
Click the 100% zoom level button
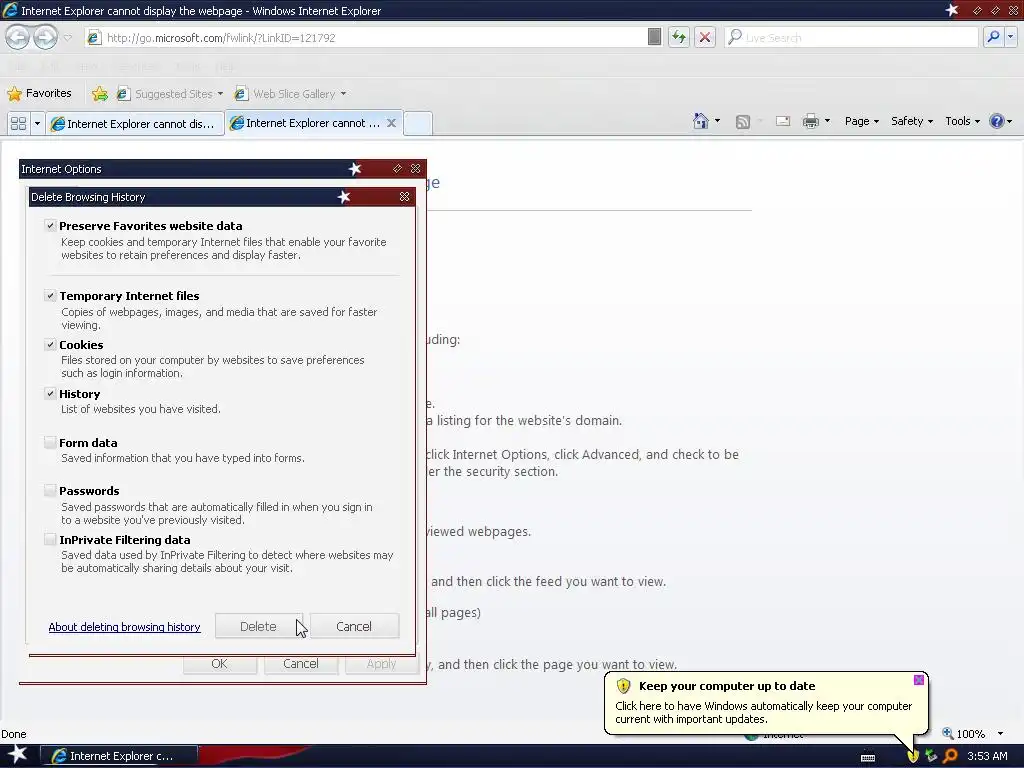964,733
